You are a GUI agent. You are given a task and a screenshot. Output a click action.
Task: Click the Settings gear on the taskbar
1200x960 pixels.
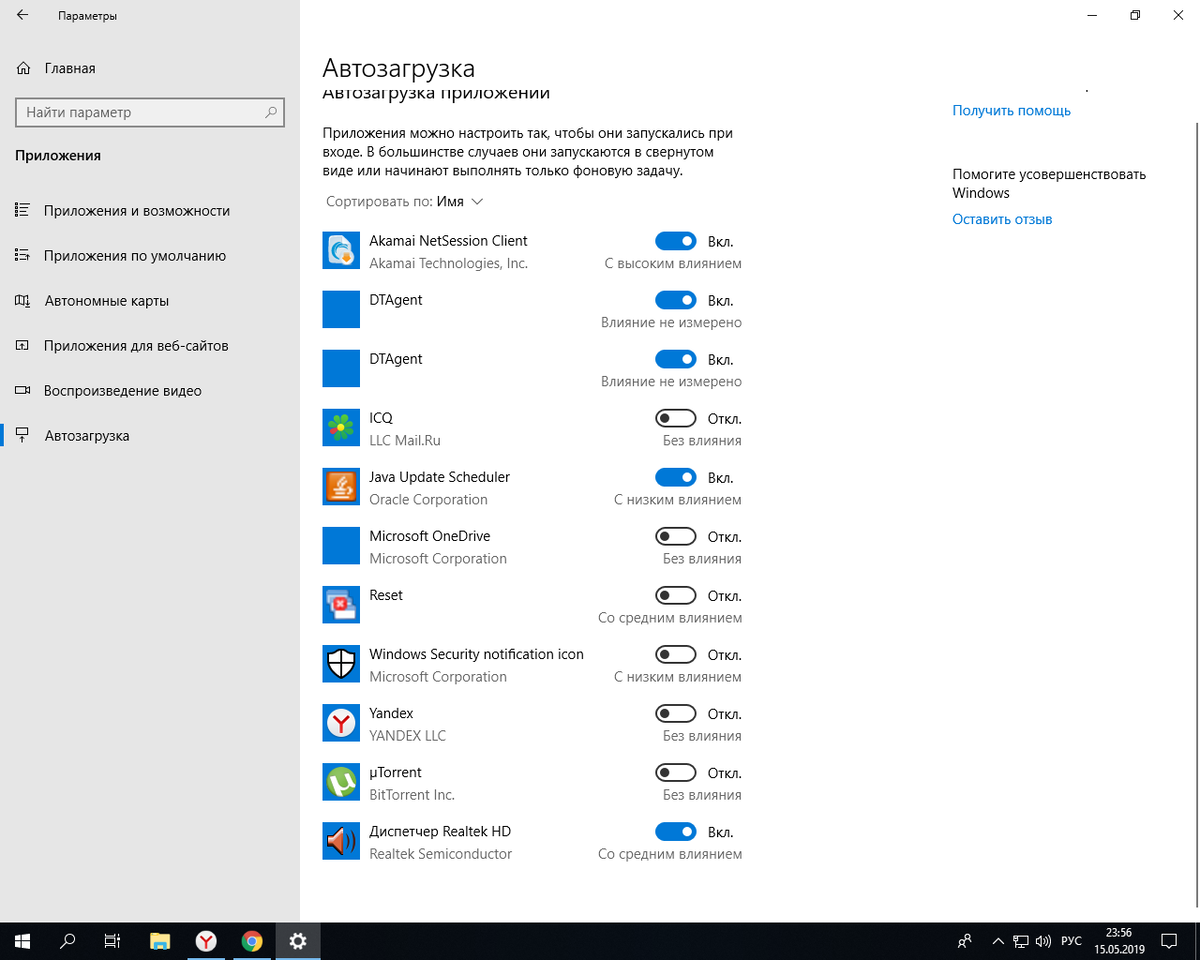pyautogui.click(x=298, y=941)
